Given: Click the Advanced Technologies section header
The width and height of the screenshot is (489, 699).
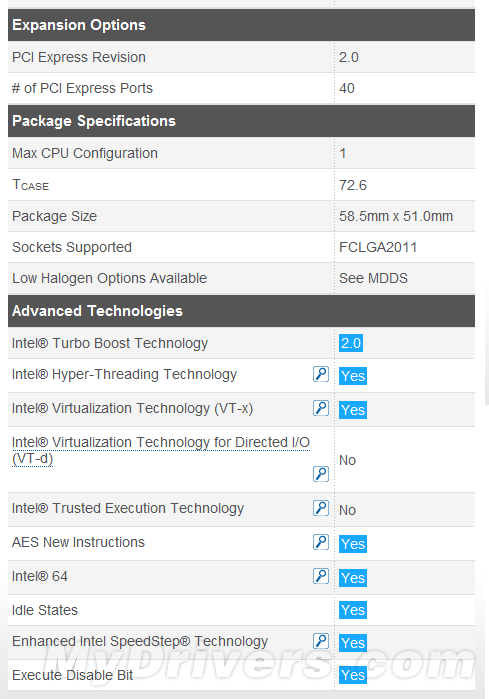Looking at the screenshot, I should point(241,311).
